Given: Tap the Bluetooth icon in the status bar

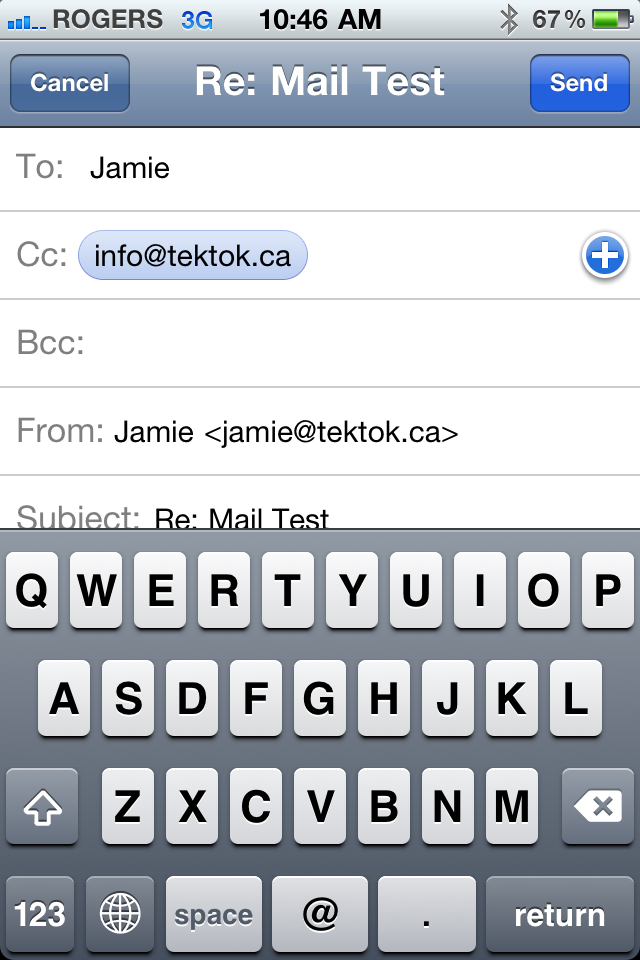Looking at the screenshot, I should (509, 19).
